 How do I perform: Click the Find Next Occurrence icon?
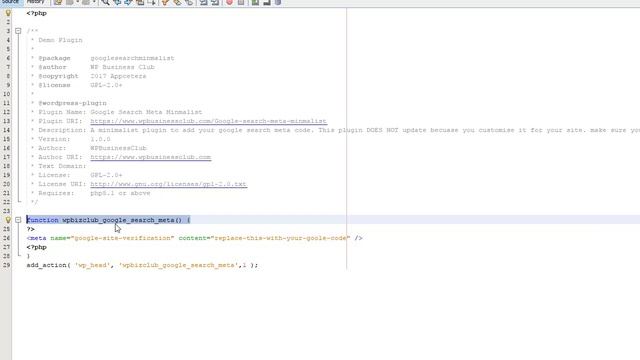(x=128, y=2)
